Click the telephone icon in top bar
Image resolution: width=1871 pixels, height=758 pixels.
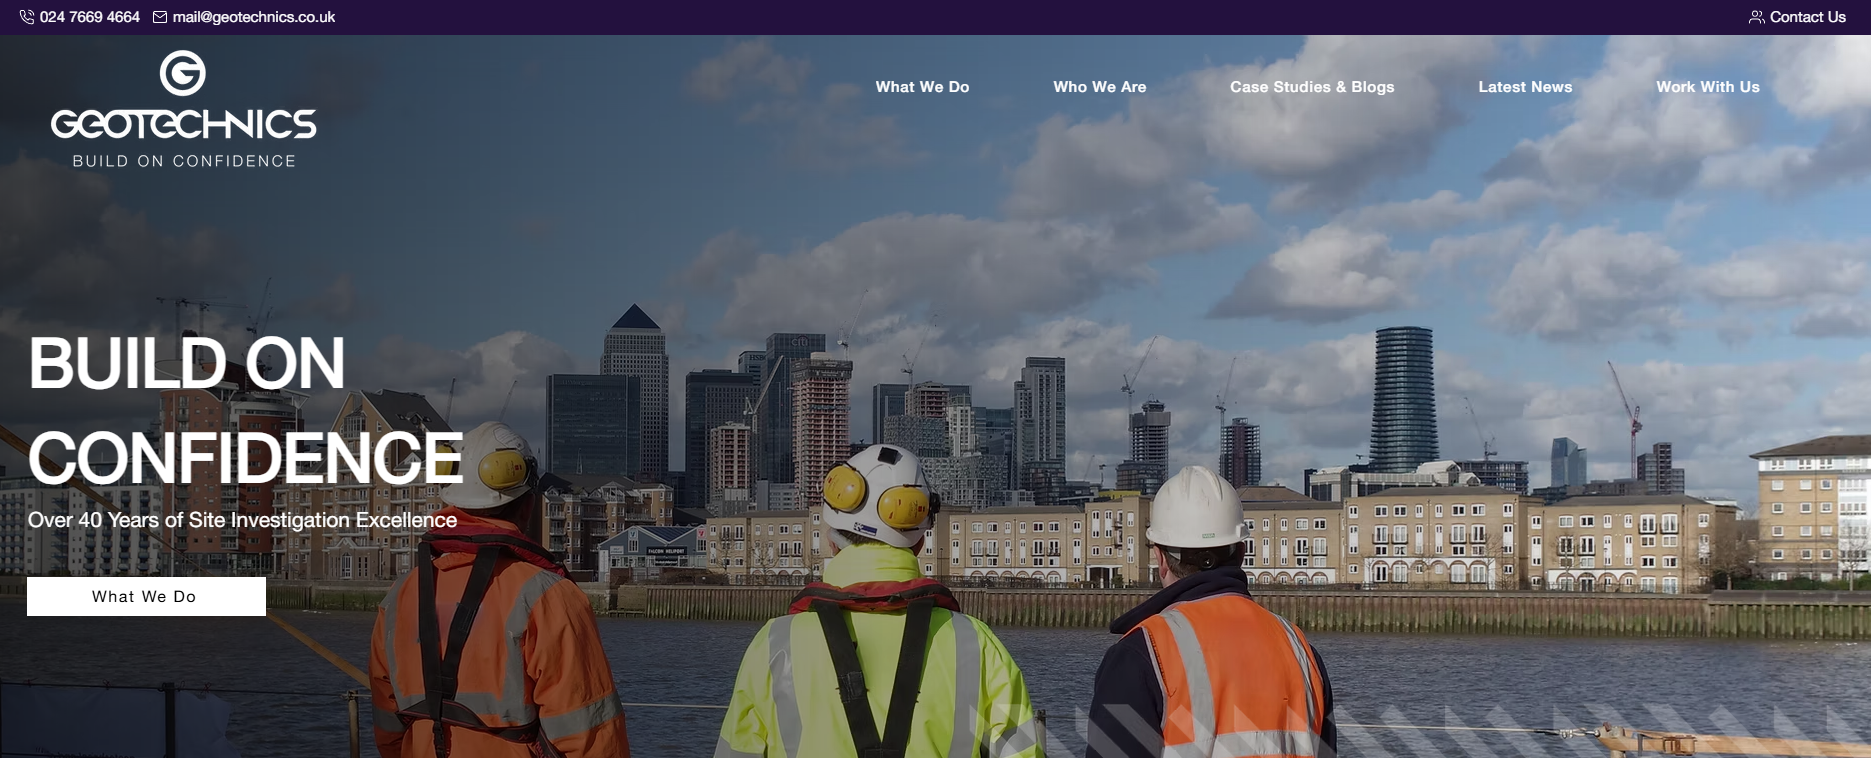pyautogui.click(x=27, y=17)
